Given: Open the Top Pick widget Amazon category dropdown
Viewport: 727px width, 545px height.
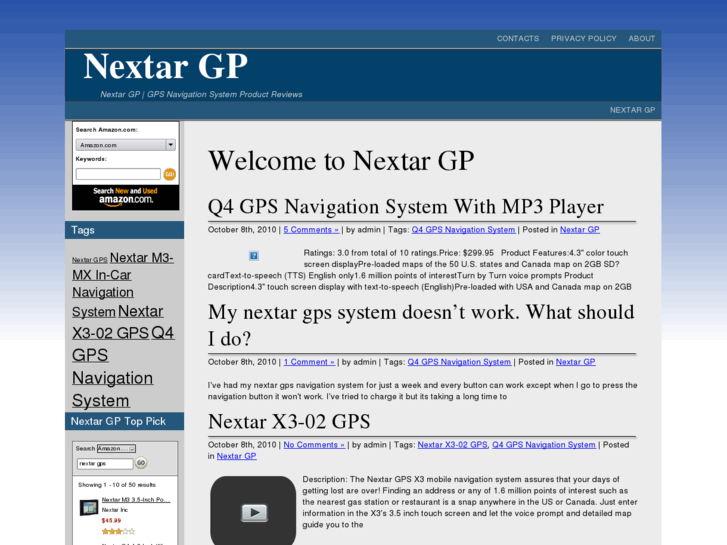Looking at the screenshot, I should [x=116, y=449].
